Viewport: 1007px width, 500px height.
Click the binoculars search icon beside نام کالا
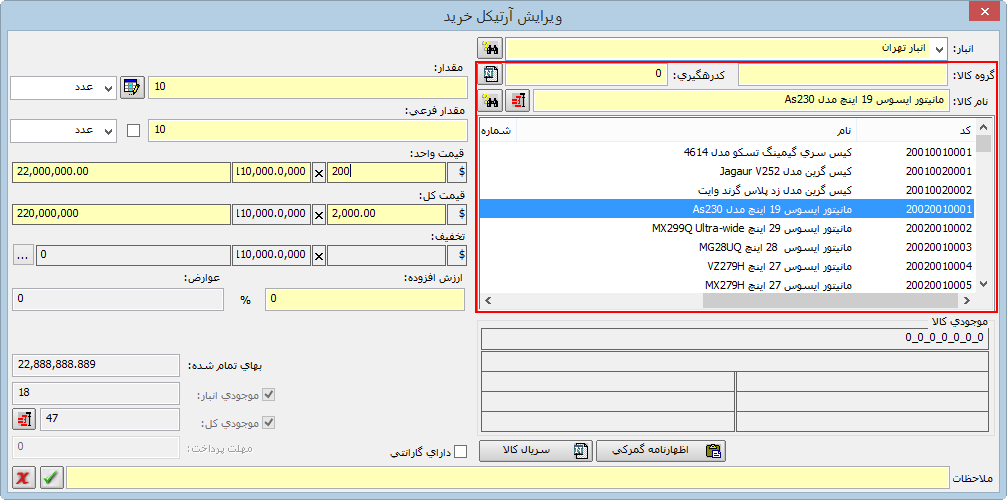[x=490, y=100]
